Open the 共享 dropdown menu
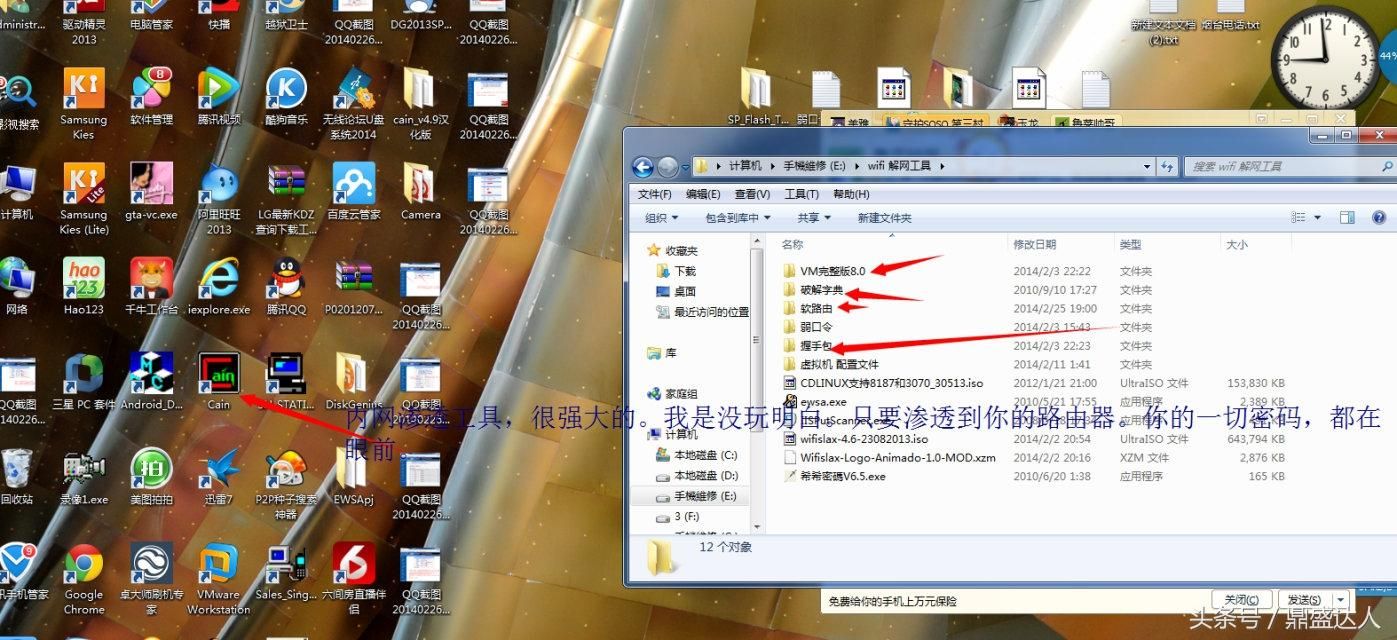The height and width of the screenshot is (640, 1397). tap(813, 217)
